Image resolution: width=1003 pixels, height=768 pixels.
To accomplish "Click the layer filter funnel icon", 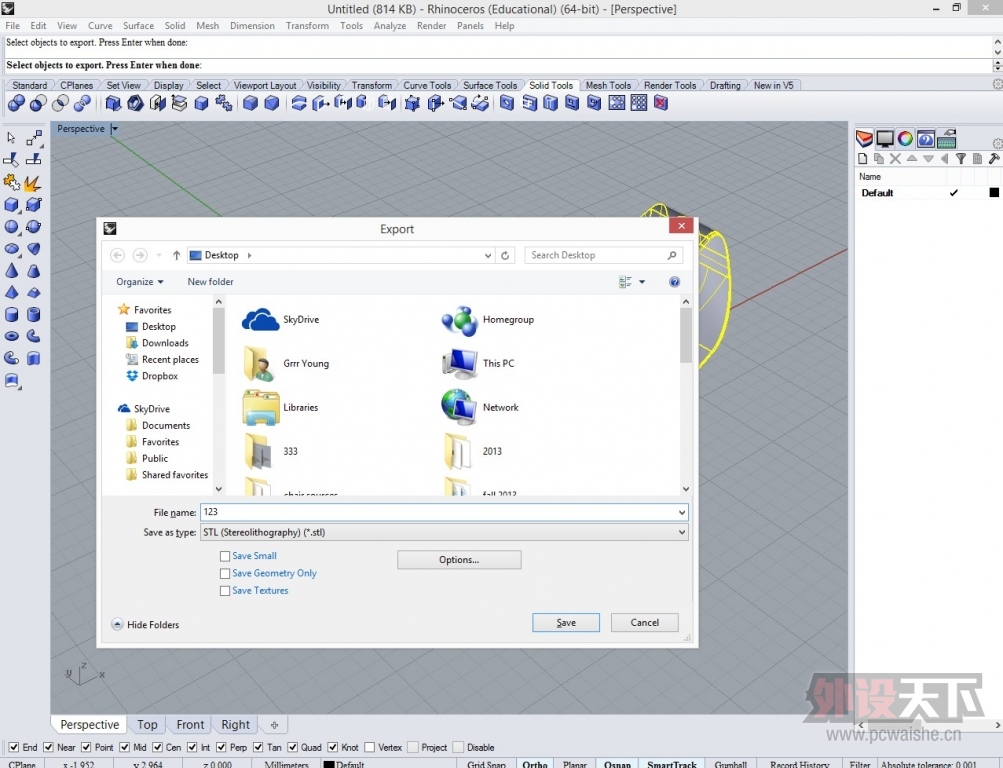I will (961, 159).
